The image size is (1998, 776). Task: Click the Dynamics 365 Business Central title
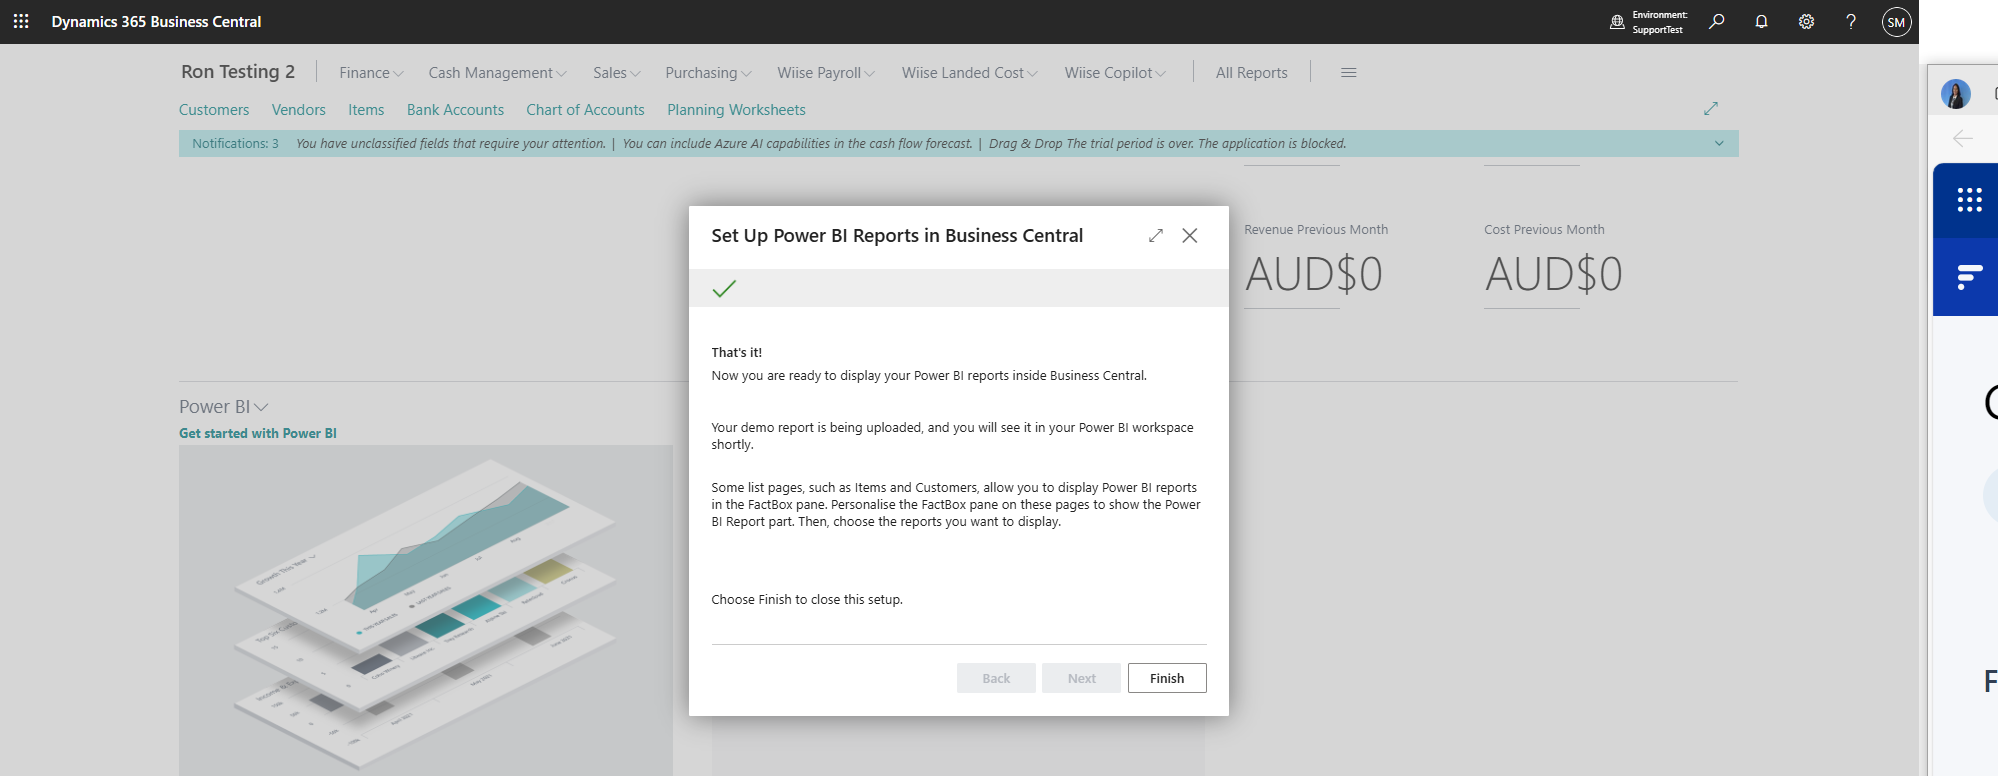click(x=156, y=21)
